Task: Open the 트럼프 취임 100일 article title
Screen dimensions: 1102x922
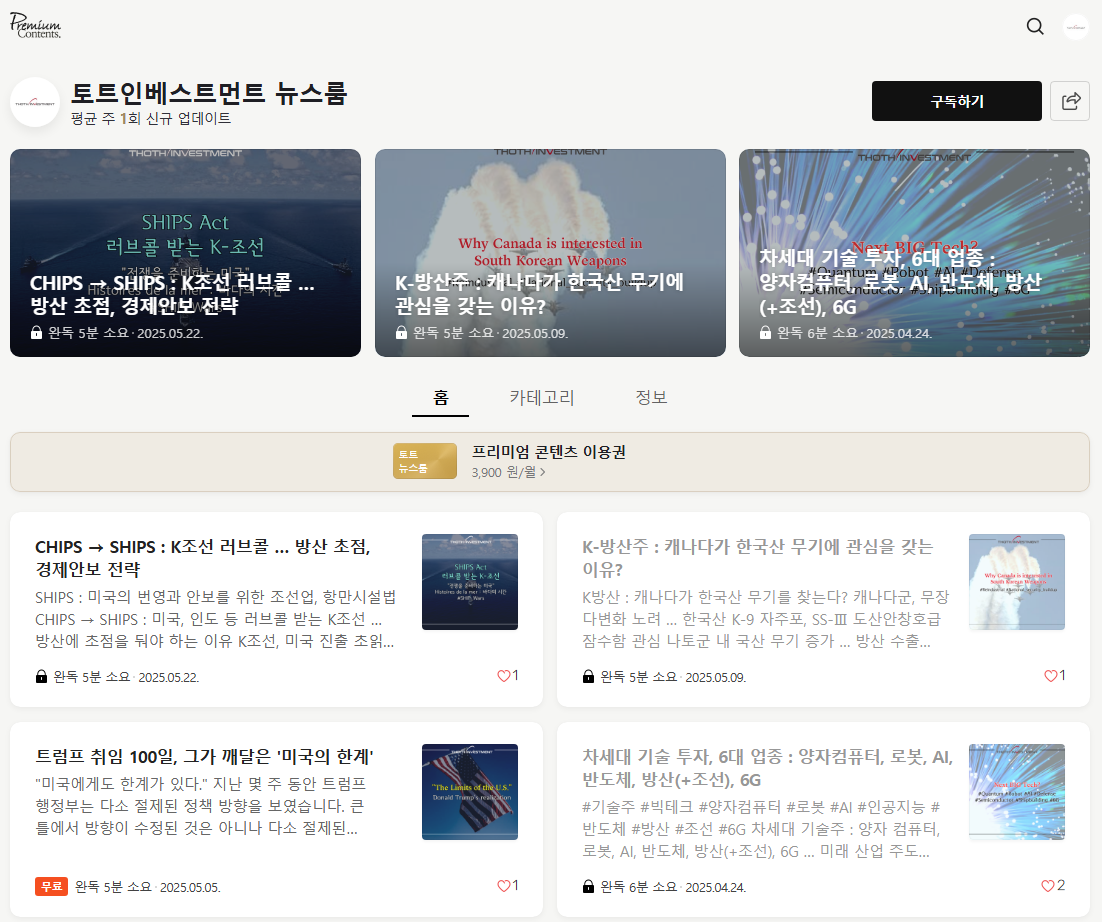Action: (211, 756)
